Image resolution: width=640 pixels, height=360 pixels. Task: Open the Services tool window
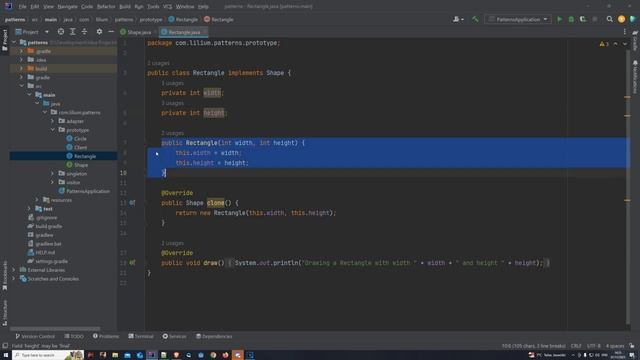pyautogui.click(x=174, y=336)
